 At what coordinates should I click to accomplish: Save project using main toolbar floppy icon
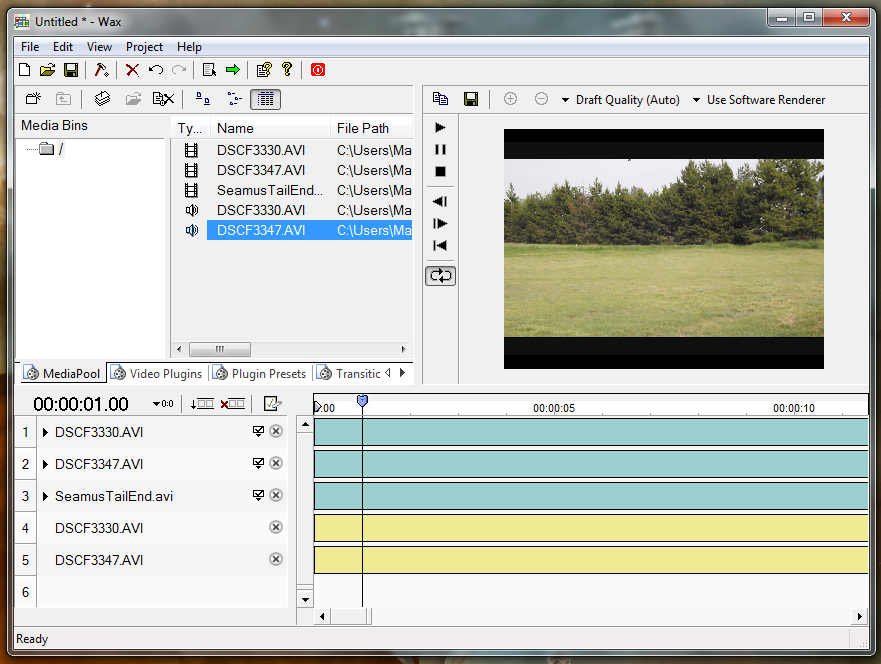(x=71, y=70)
